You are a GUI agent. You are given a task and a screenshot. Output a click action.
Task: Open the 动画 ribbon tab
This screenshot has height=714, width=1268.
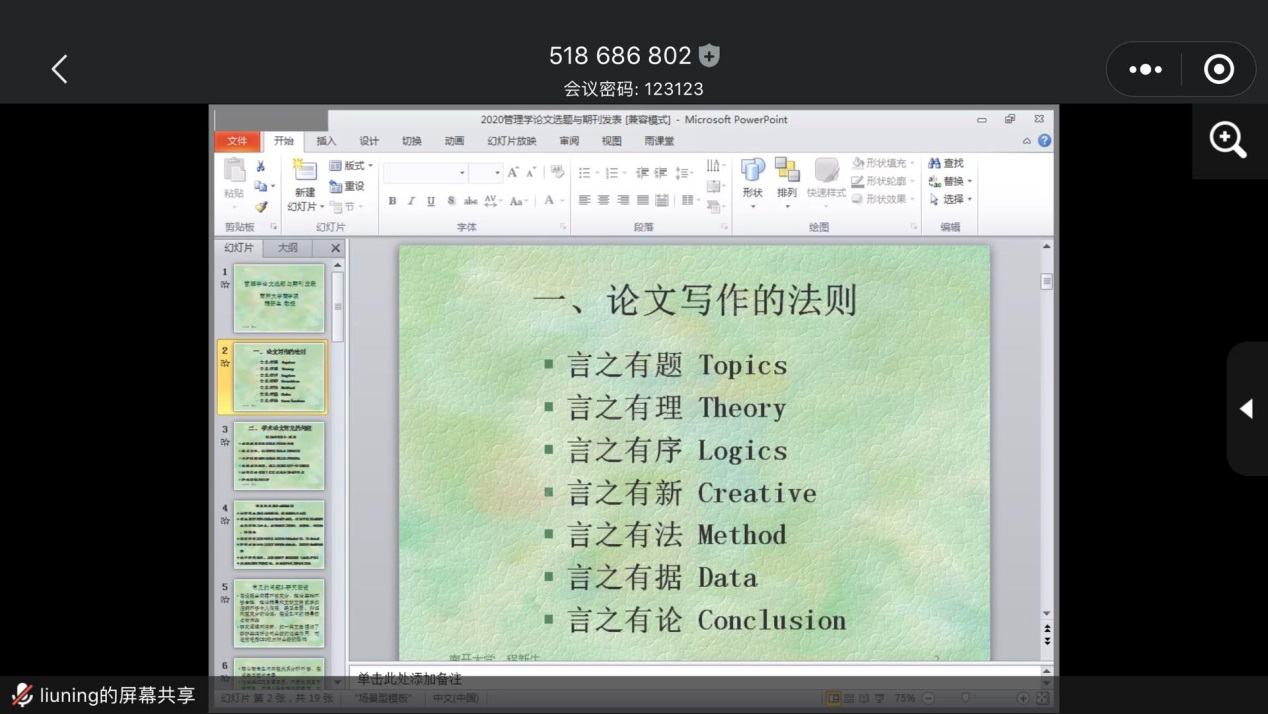(x=454, y=141)
